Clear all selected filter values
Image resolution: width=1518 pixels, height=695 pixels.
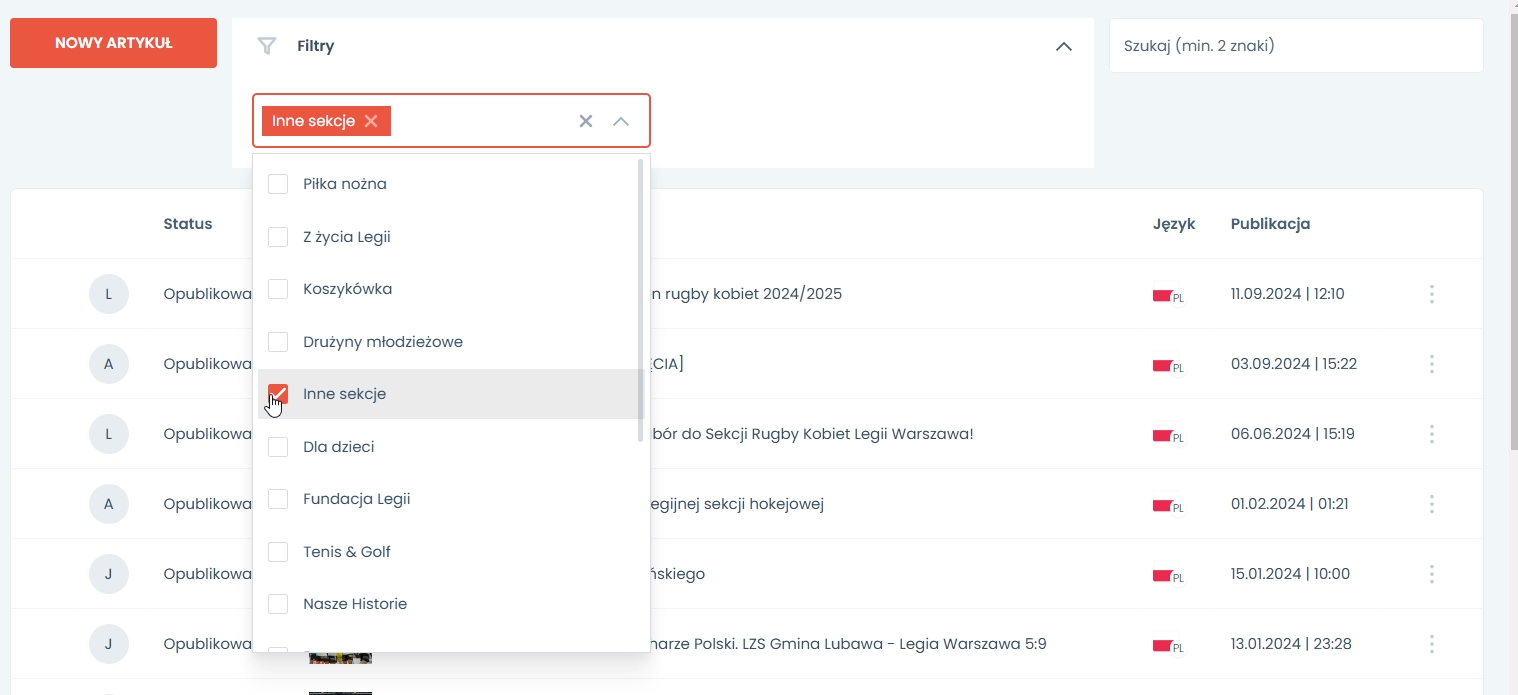(x=586, y=121)
